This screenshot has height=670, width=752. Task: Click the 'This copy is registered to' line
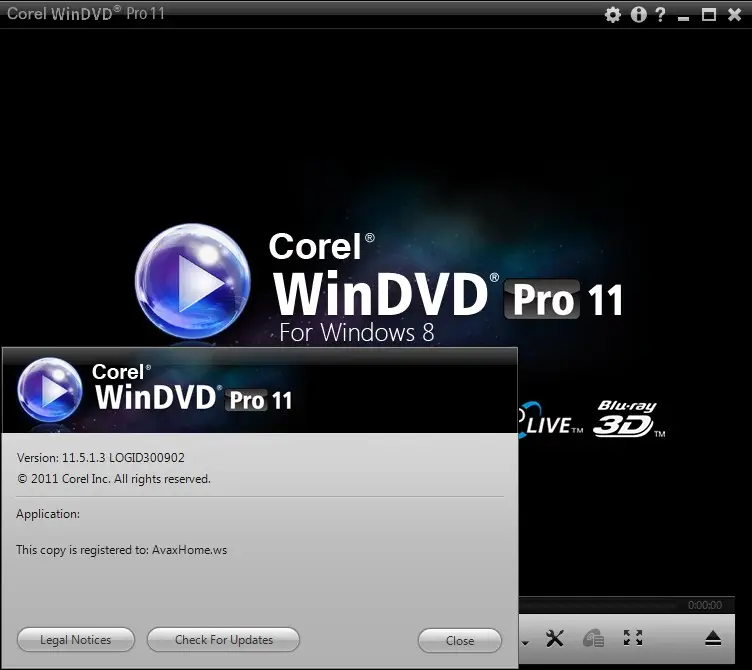(x=121, y=550)
